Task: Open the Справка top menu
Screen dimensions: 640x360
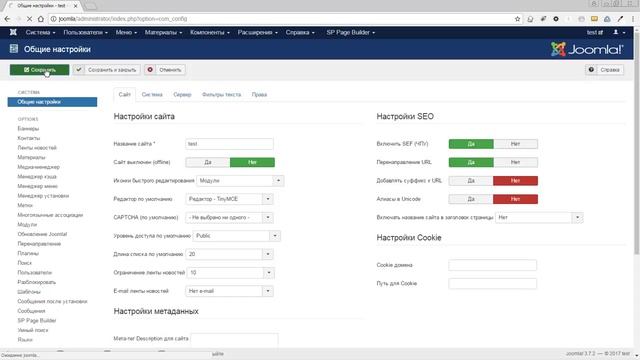Action: [x=300, y=32]
